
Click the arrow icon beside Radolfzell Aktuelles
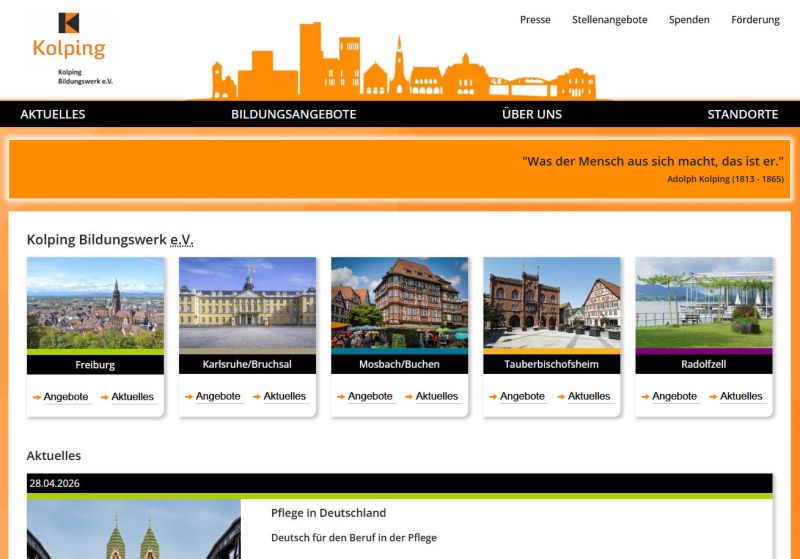(713, 397)
